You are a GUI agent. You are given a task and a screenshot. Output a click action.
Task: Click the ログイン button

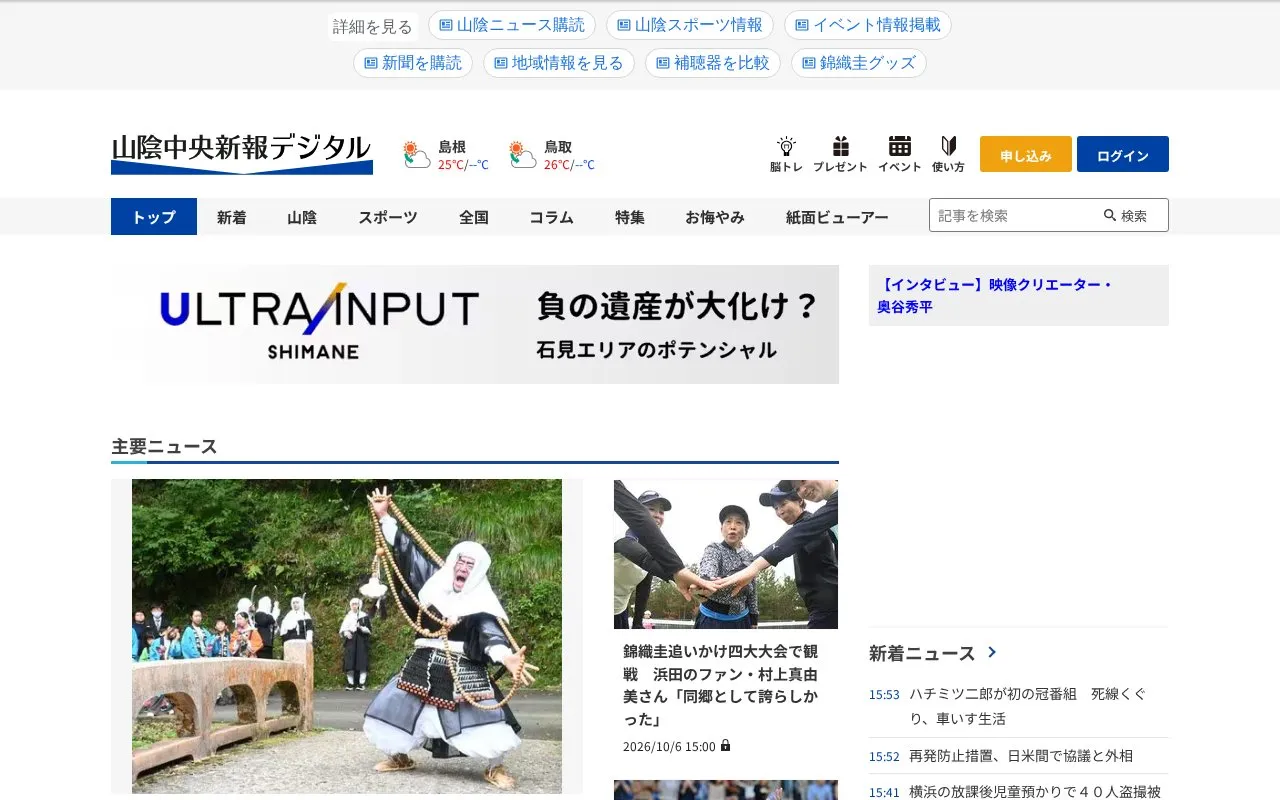(1123, 154)
